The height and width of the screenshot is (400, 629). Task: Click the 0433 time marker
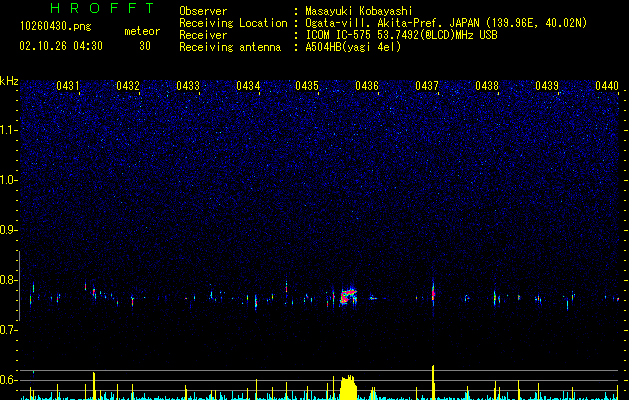pos(188,86)
